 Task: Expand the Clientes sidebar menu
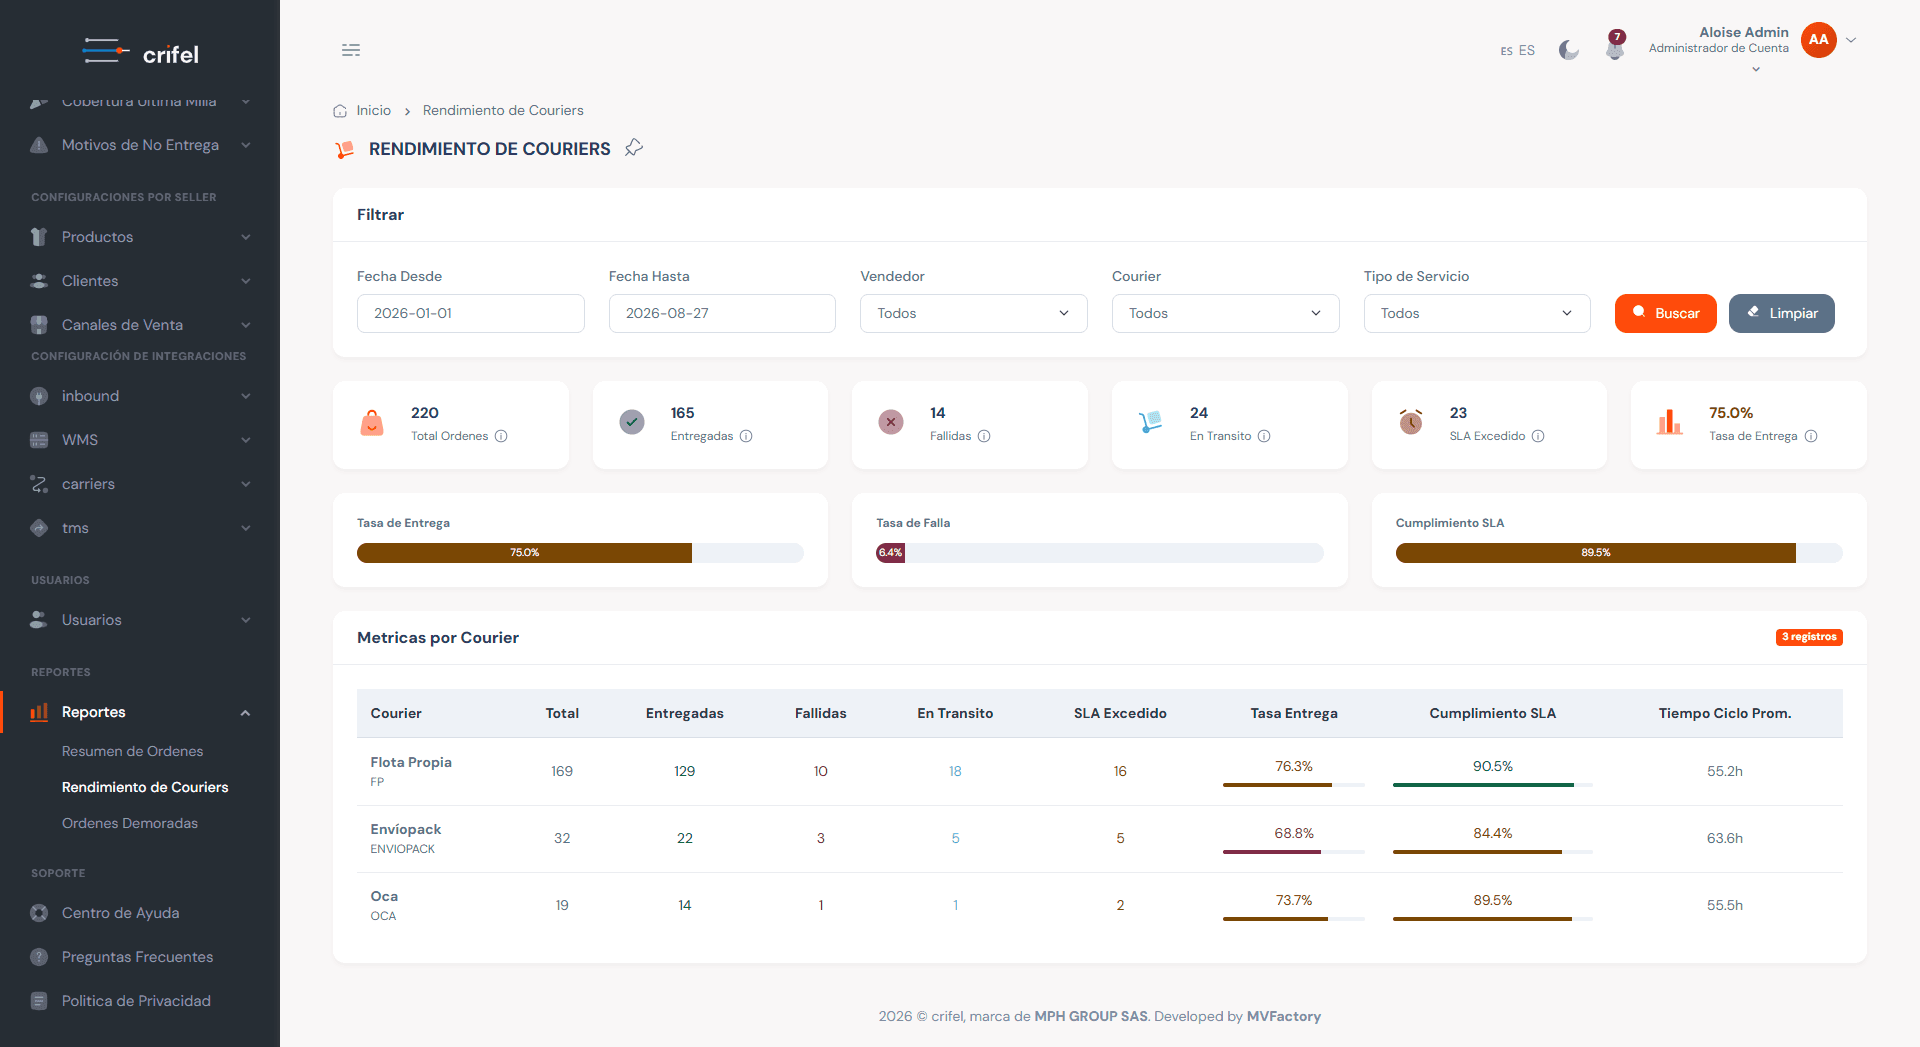click(x=140, y=281)
